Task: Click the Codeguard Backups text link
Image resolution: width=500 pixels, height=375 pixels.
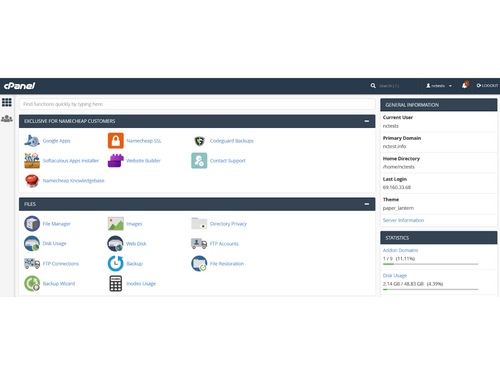Action: (x=232, y=141)
